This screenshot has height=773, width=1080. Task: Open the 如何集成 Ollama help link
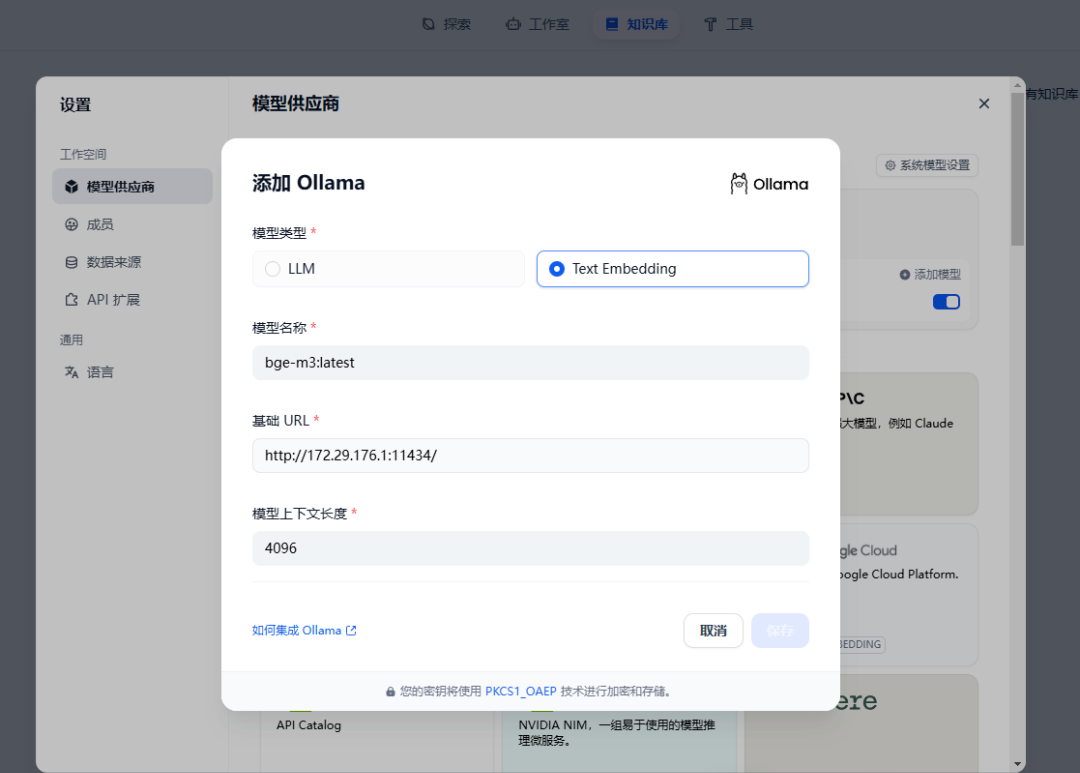click(x=304, y=630)
